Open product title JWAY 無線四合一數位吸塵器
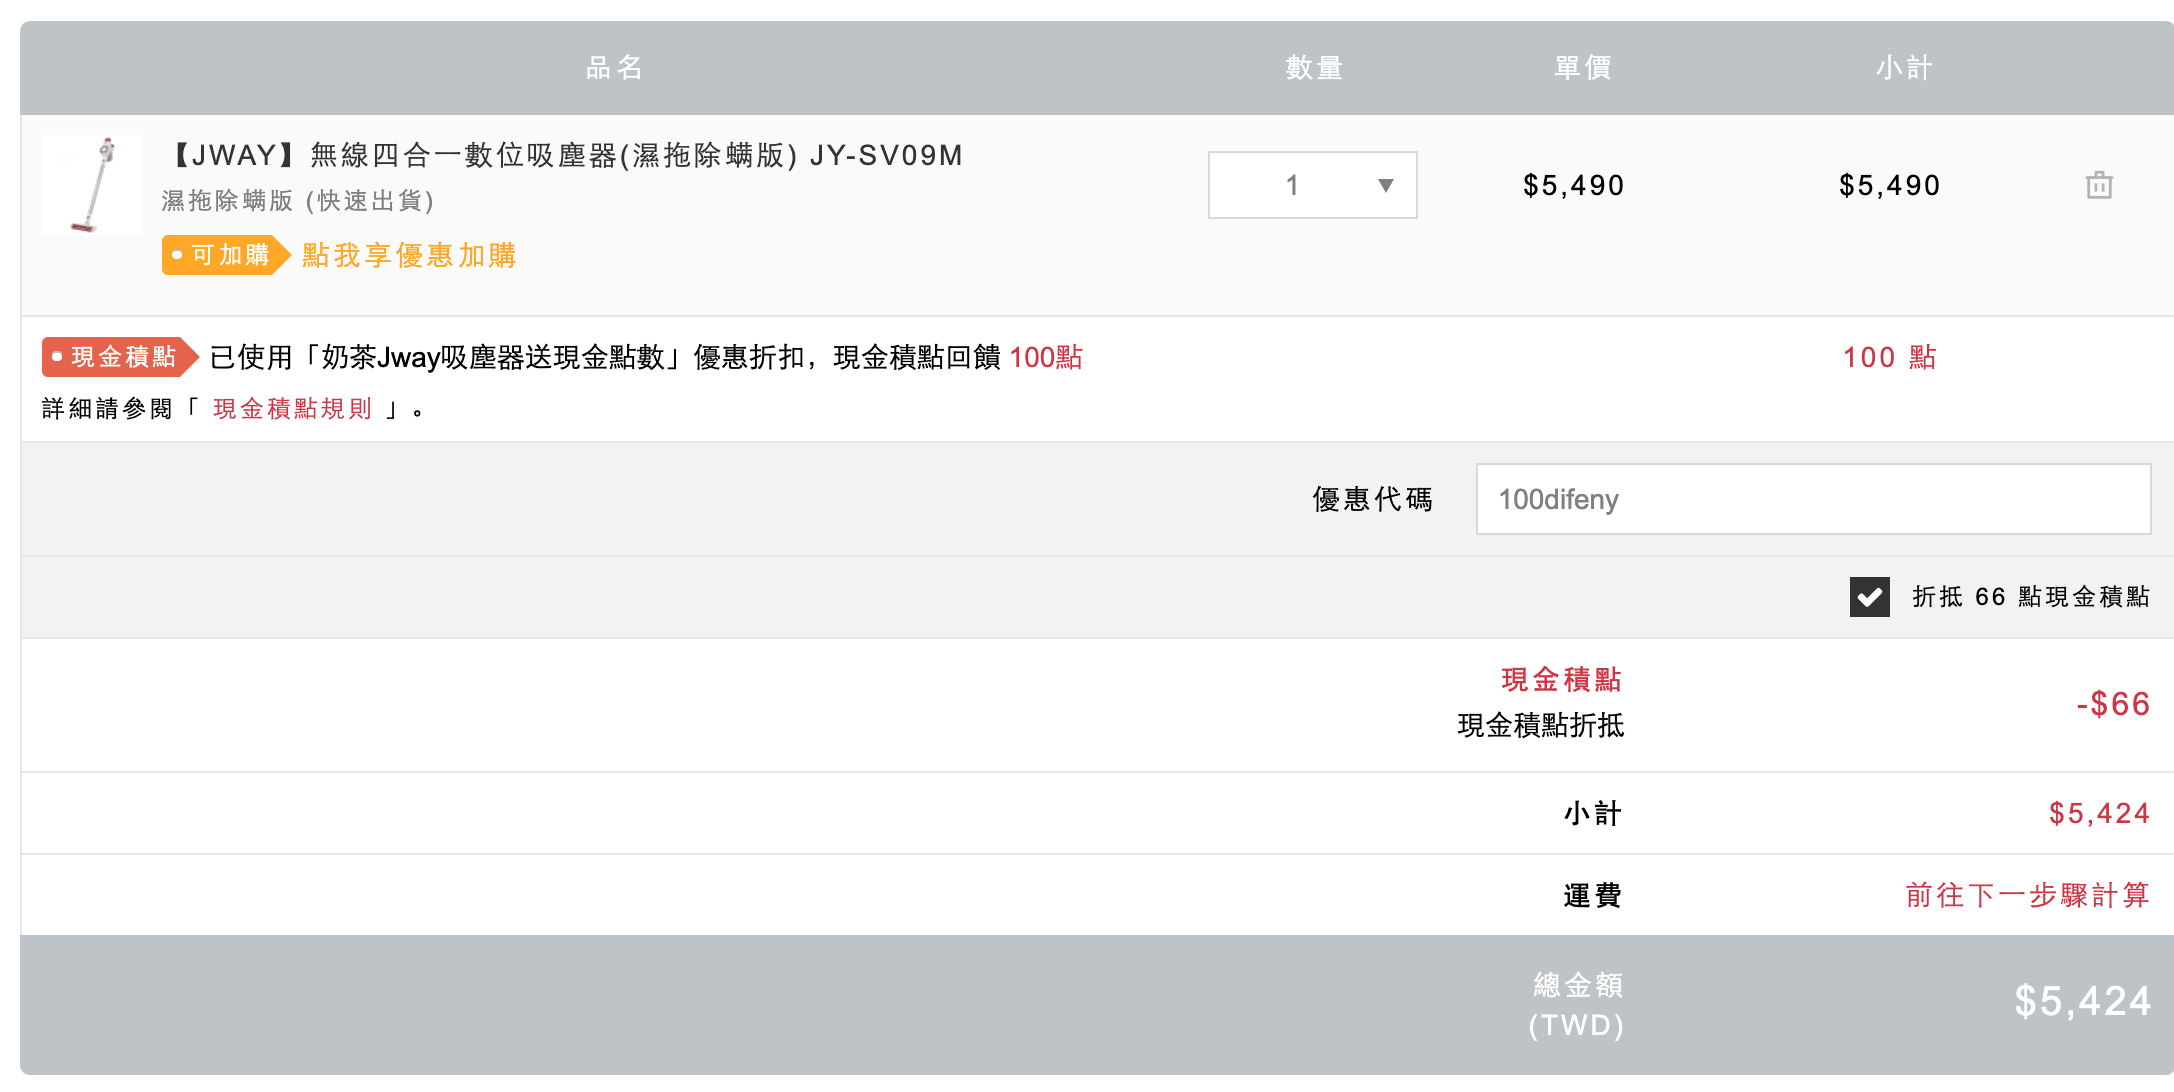This screenshot has height=1092, width=2174. tap(565, 155)
